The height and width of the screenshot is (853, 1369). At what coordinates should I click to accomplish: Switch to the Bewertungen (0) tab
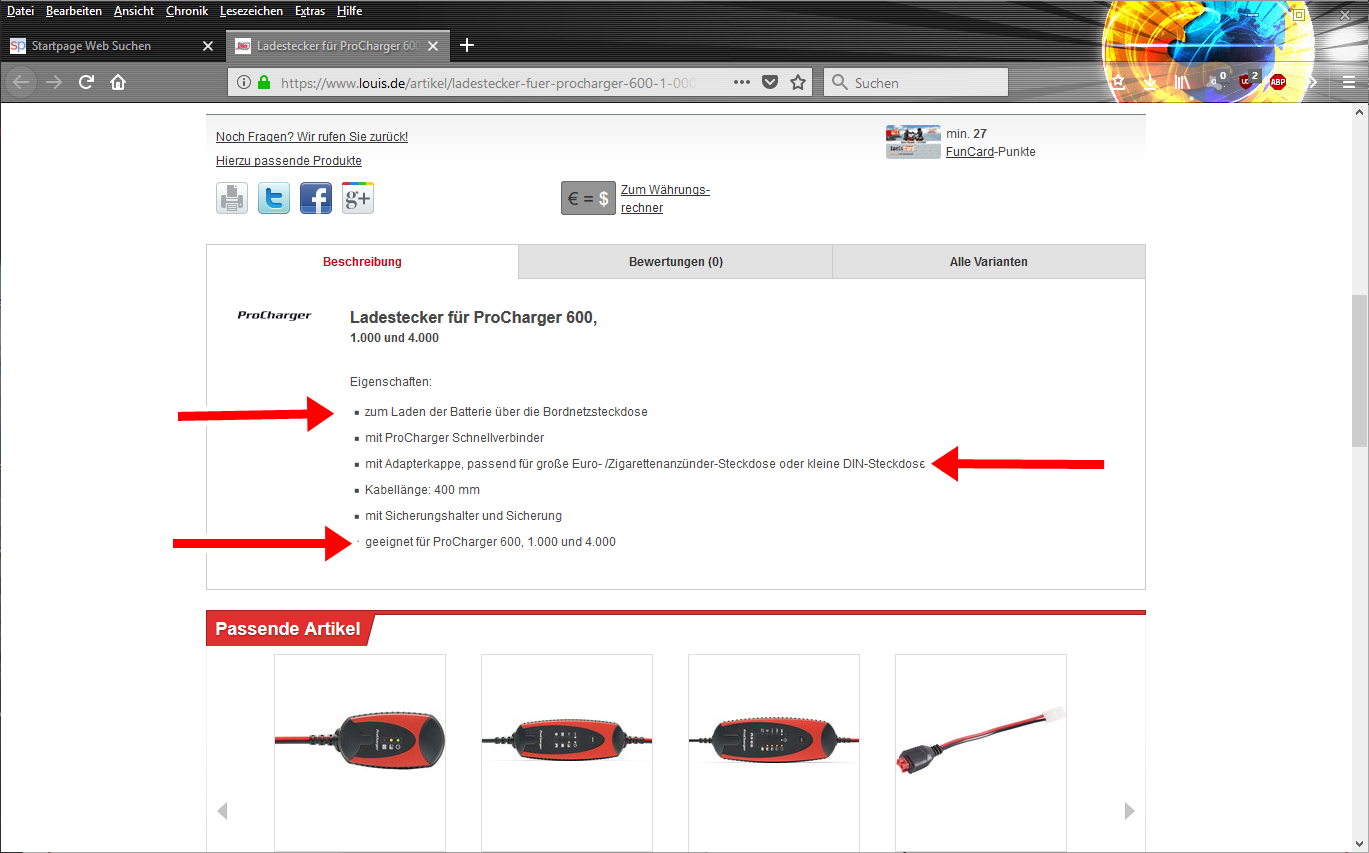676,262
